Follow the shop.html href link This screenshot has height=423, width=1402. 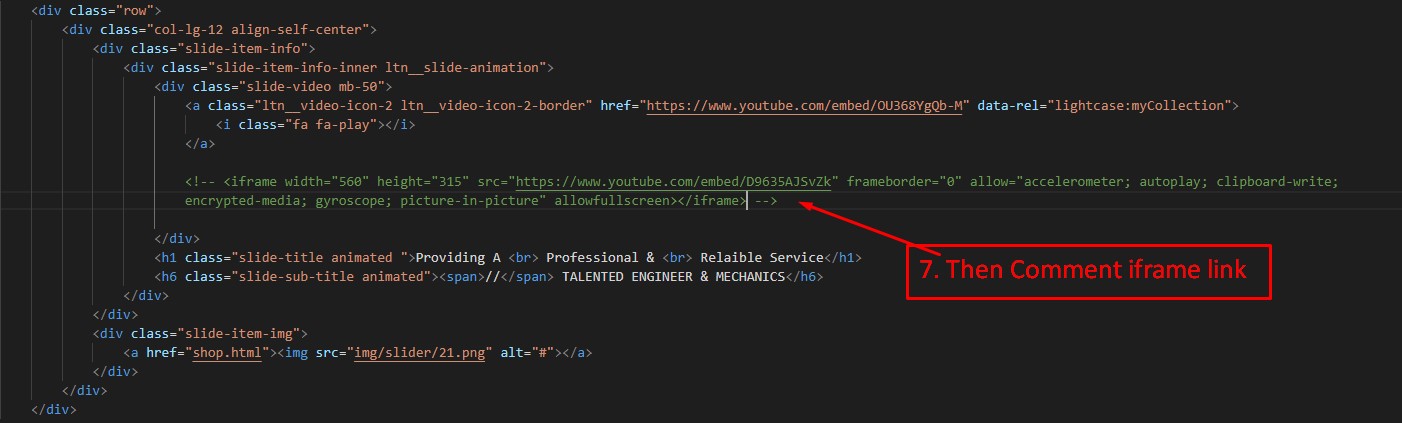(229, 353)
